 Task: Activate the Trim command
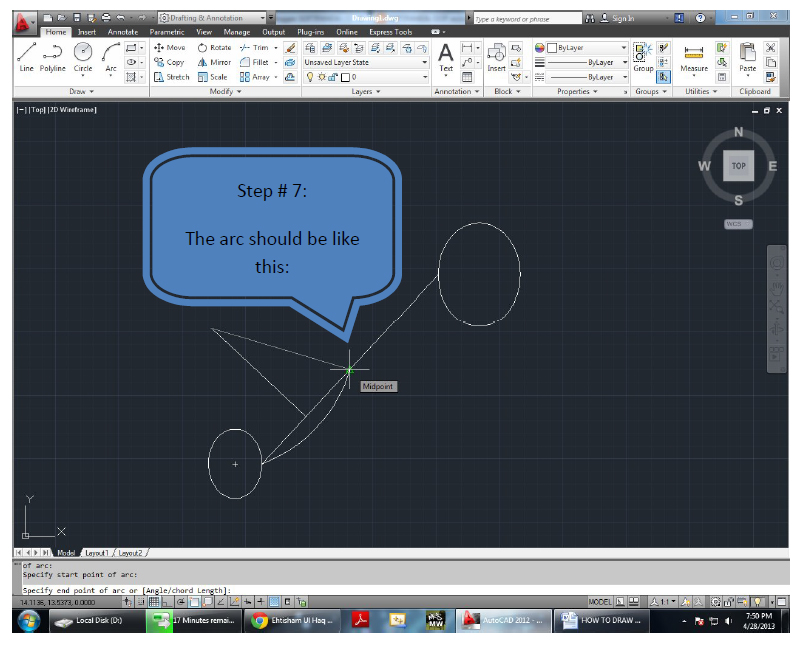261,47
